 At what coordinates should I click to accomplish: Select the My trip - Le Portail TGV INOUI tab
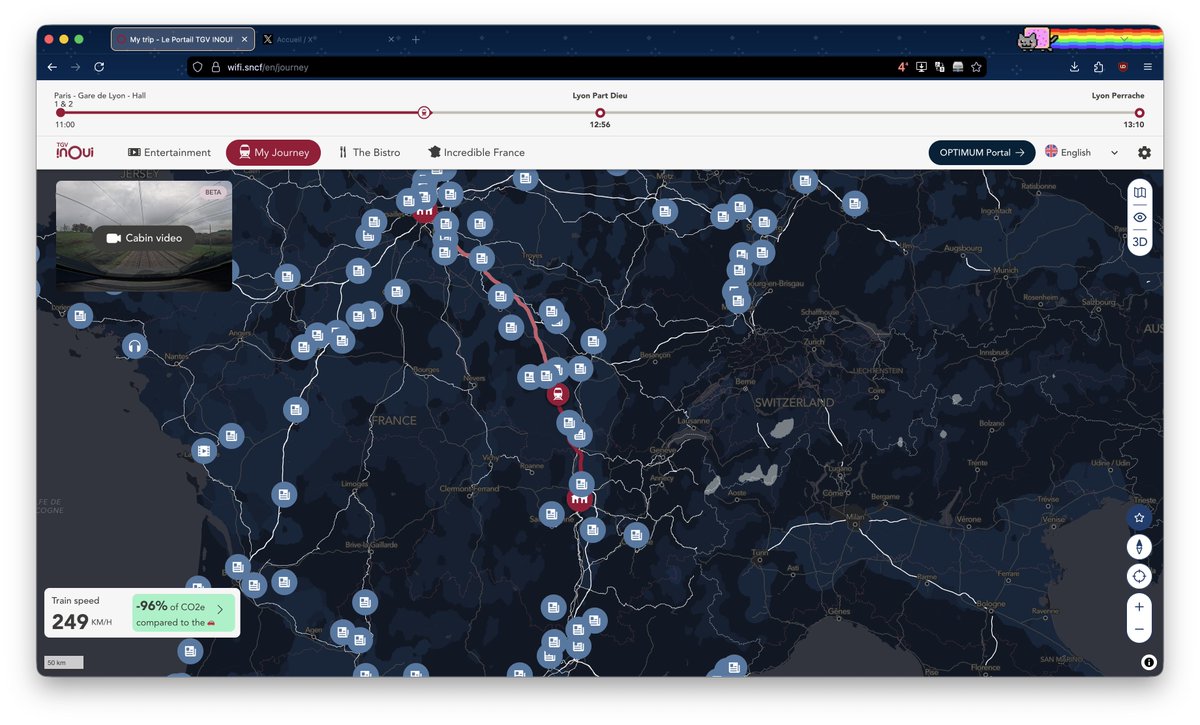point(181,39)
